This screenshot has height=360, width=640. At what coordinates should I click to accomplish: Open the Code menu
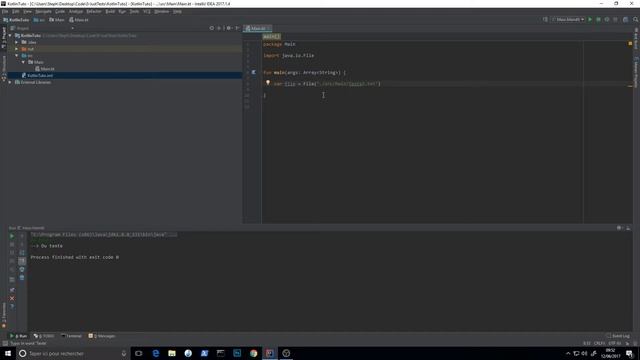point(60,11)
